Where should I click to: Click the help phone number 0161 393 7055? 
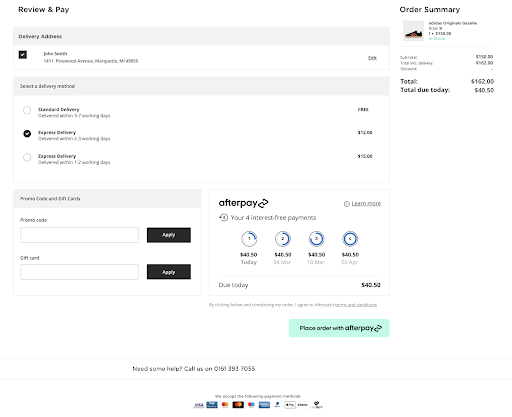pos(234,369)
